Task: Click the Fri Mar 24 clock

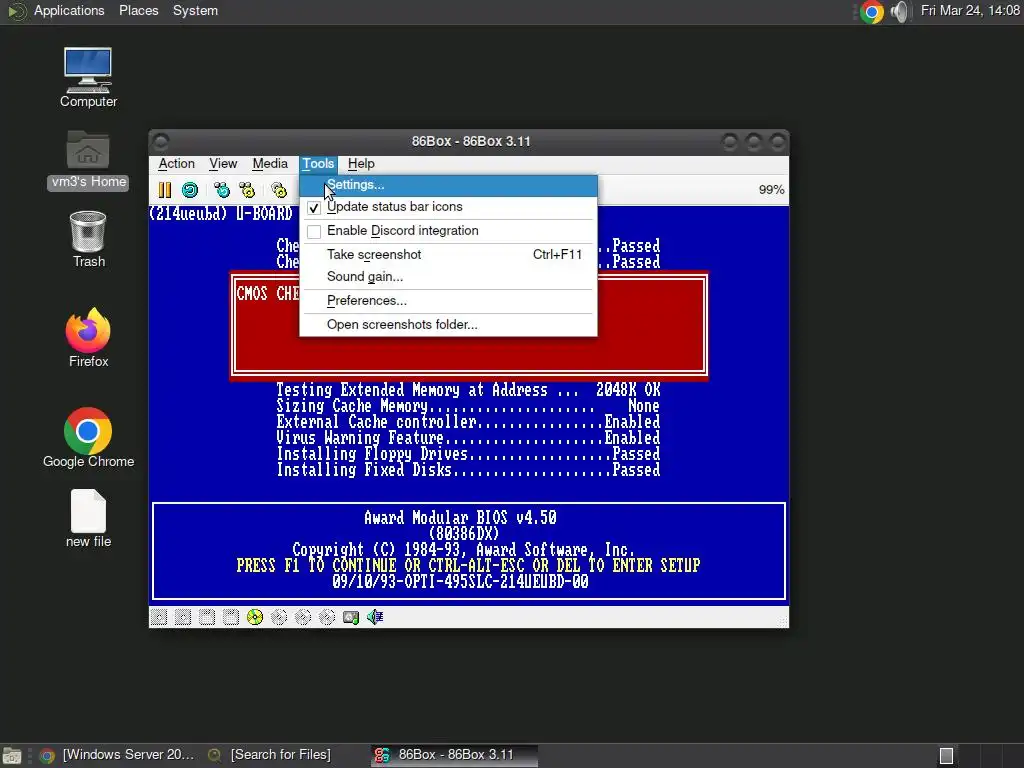Action: pyautogui.click(x=970, y=11)
